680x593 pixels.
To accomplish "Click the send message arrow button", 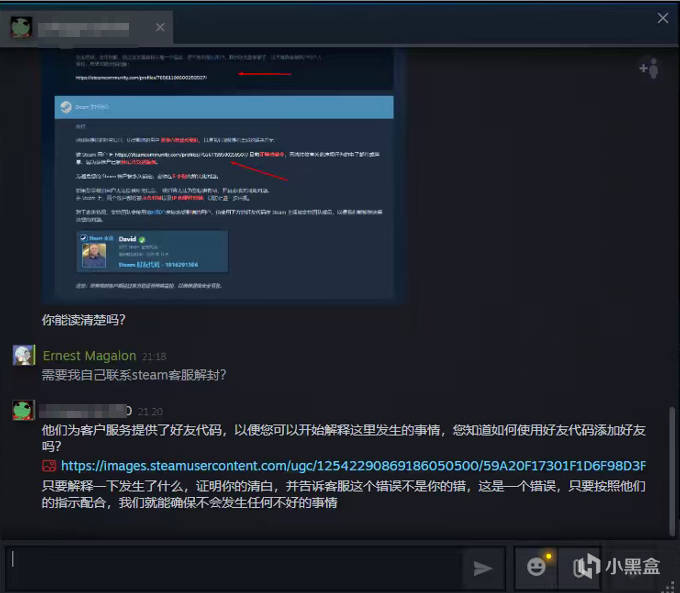I will coord(483,568).
